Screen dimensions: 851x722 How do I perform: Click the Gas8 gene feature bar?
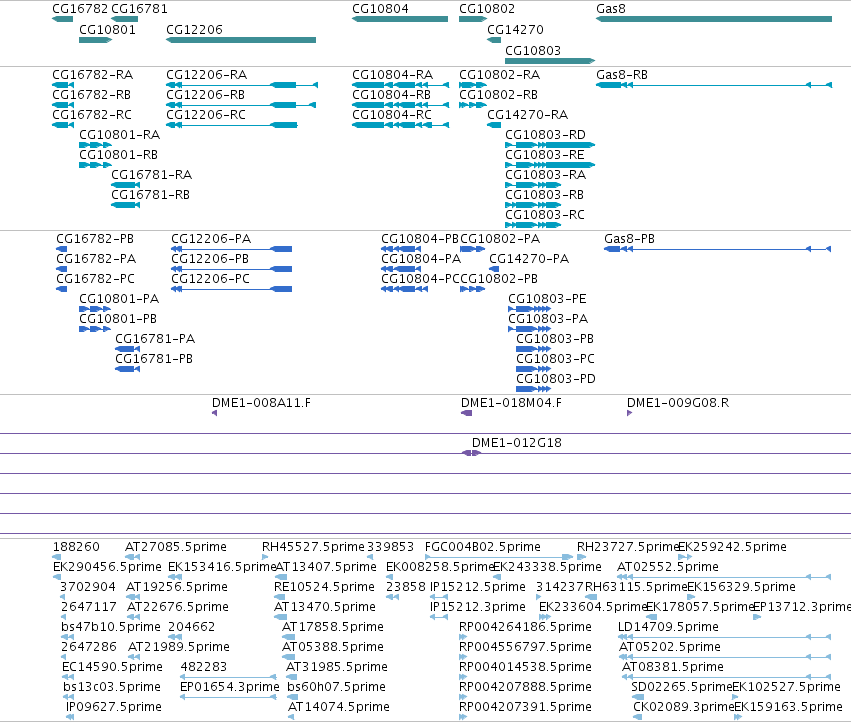(x=714, y=19)
